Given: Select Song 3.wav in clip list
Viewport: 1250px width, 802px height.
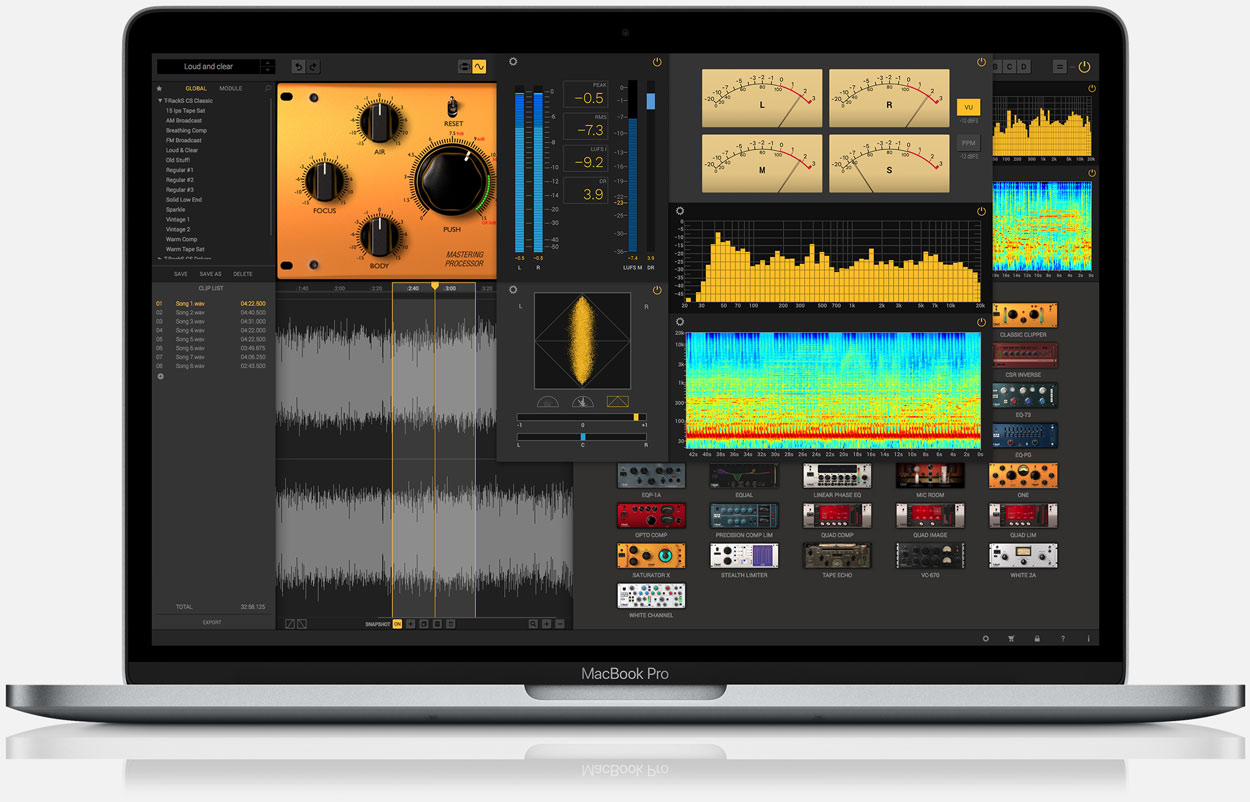Looking at the screenshot, I should (212, 321).
